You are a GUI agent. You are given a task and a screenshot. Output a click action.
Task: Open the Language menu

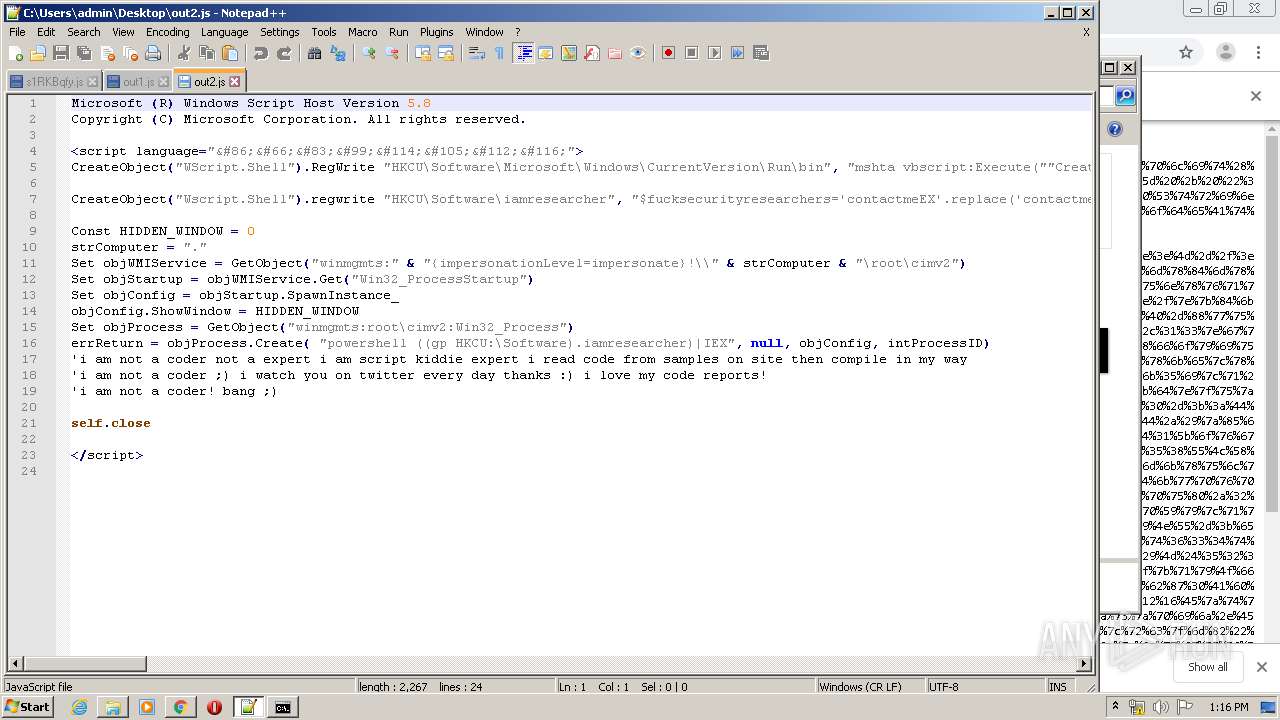pyautogui.click(x=225, y=32)
